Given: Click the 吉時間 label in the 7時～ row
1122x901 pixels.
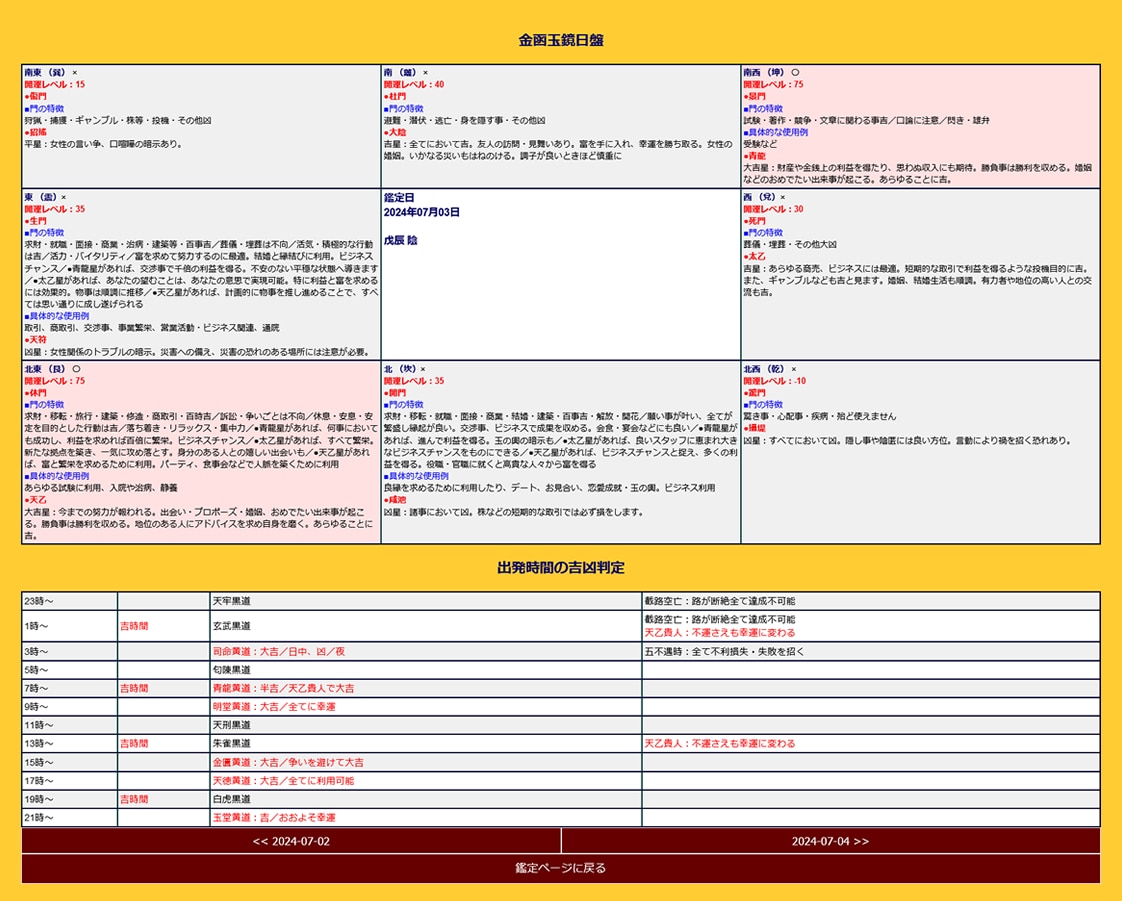Looking at the screenshot, I should pyautogui.click(x=134, y=688).
